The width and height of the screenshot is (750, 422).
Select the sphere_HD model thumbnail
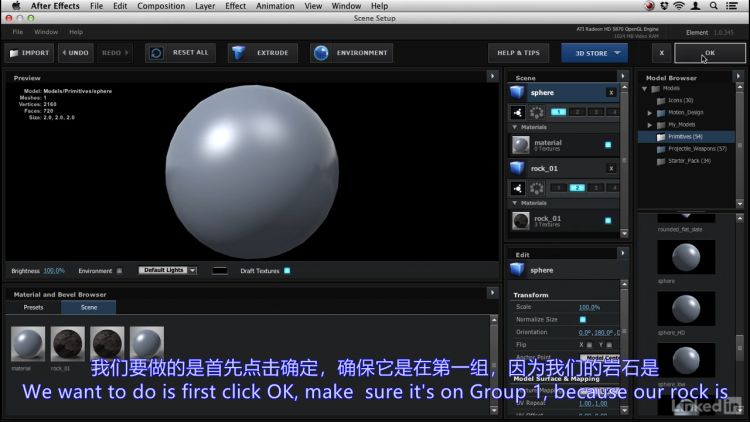pyautogui.click(x=686, y=309)
